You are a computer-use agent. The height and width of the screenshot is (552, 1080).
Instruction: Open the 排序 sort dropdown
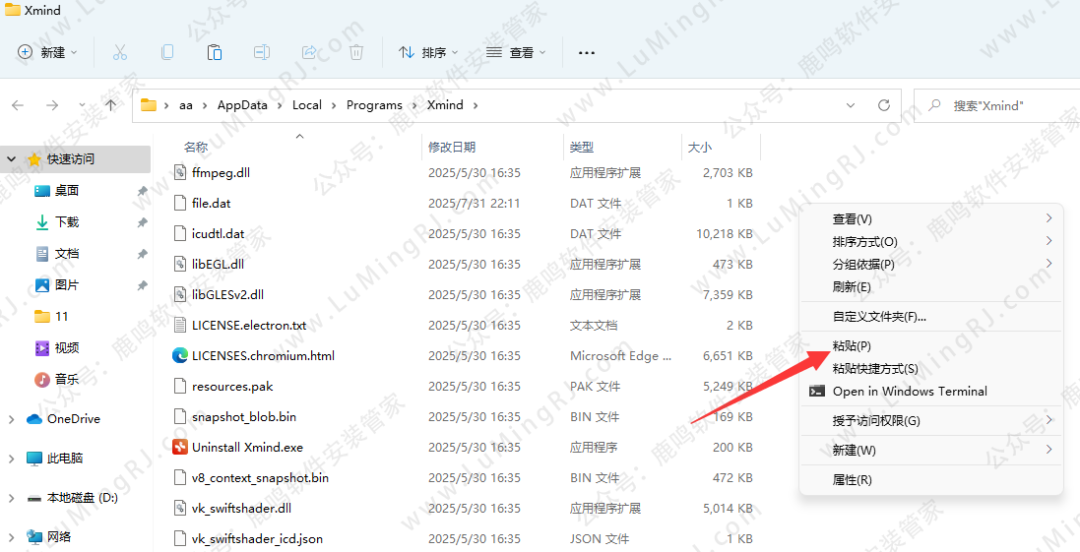coord(427,52)
